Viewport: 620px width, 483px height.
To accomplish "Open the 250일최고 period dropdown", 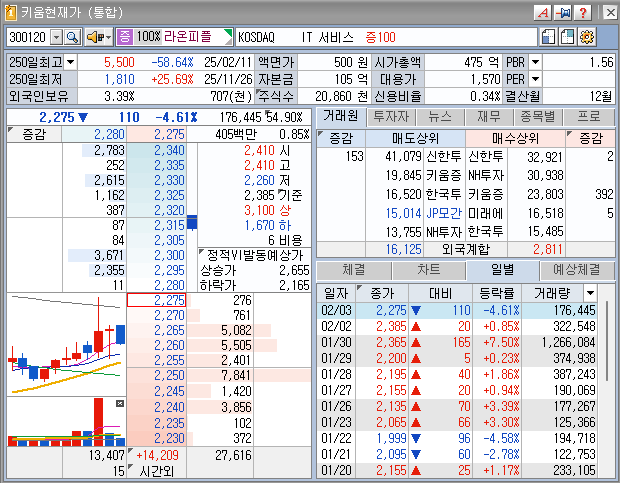I will tap(70, 62).
